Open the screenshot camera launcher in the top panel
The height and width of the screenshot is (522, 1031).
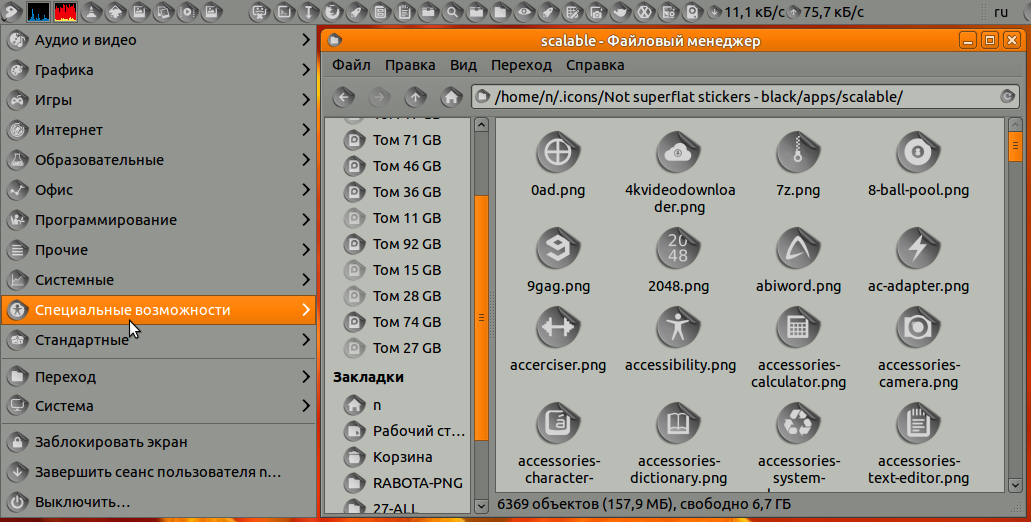pyautogui.click(x=596, y=11)
